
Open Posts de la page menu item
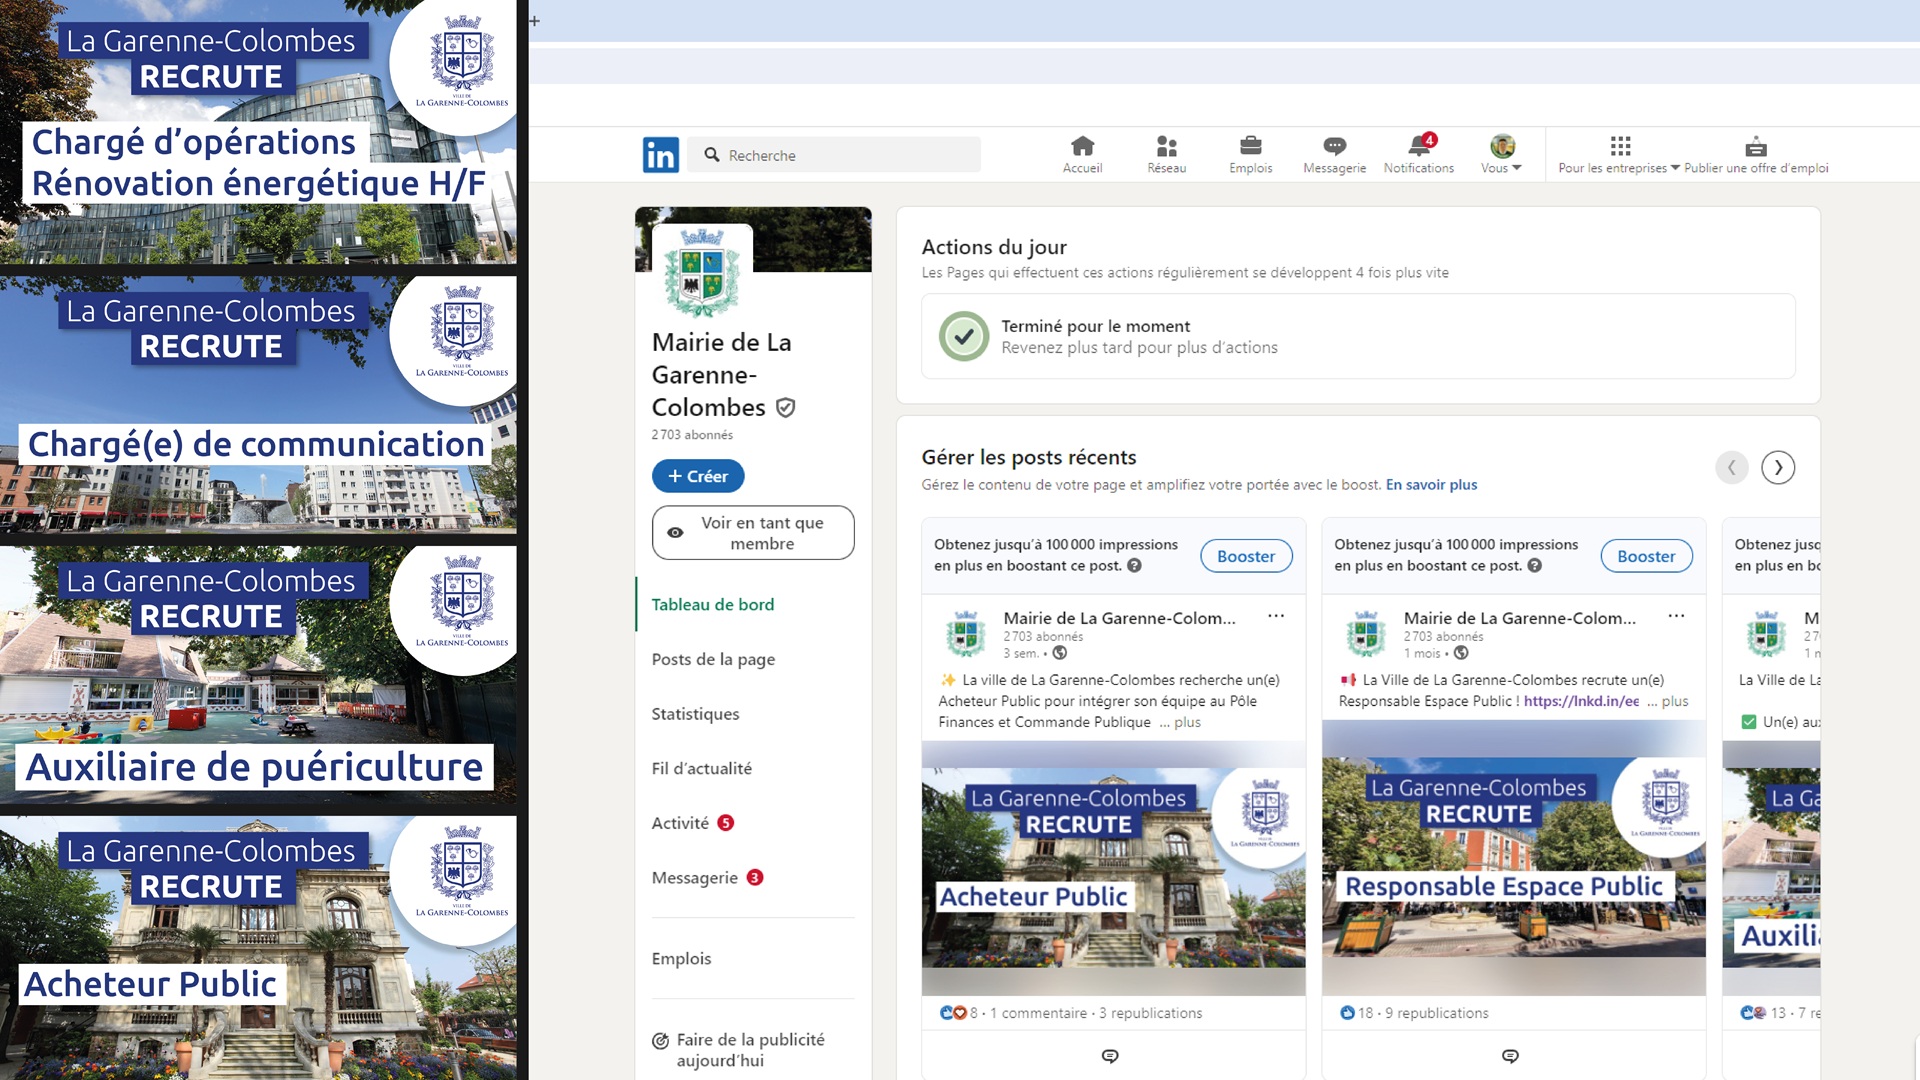pyautogui.click(x=713, y=659)
